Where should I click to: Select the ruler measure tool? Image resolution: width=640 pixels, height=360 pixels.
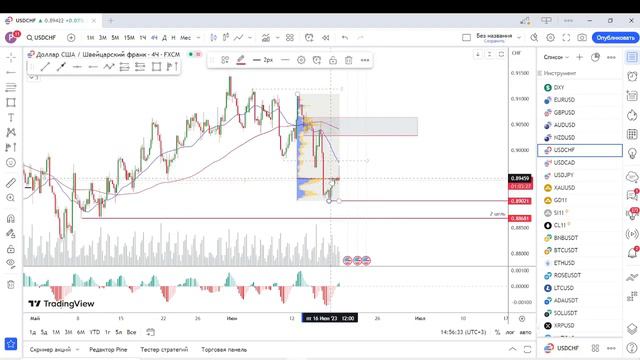coord(11,183)
